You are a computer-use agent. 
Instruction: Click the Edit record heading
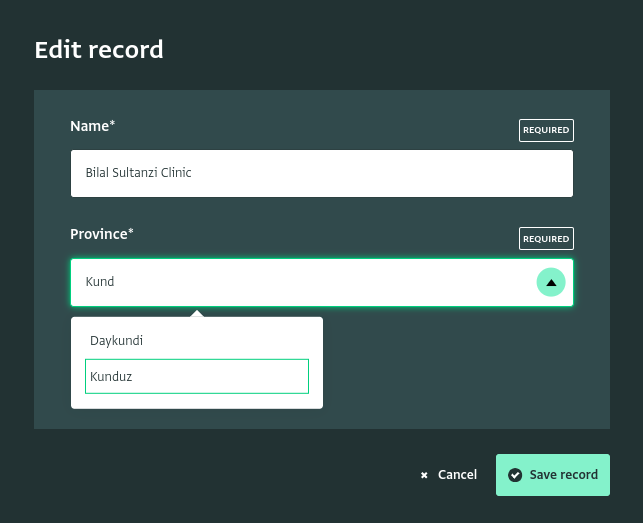click(x=99, y=49)
